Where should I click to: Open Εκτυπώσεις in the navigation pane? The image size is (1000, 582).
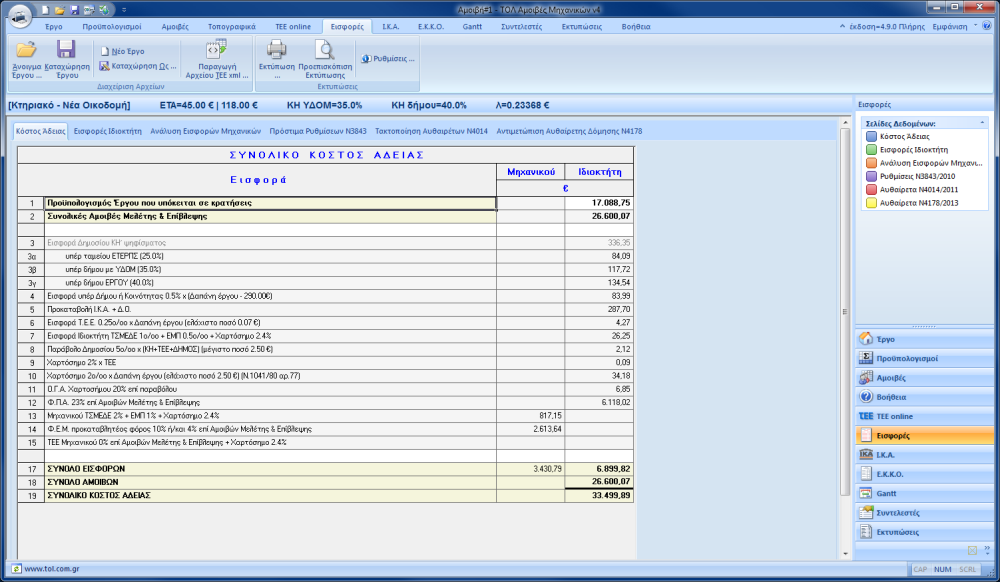click(924, 532)
